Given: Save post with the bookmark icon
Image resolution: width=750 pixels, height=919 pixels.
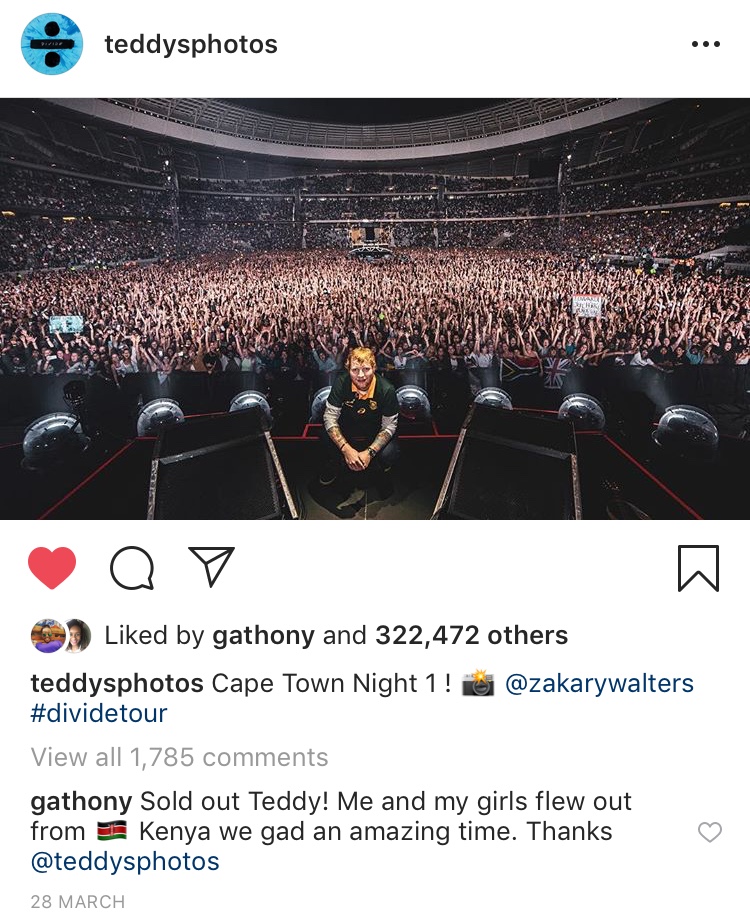Looking at the screenshot, I should (698, 568).
